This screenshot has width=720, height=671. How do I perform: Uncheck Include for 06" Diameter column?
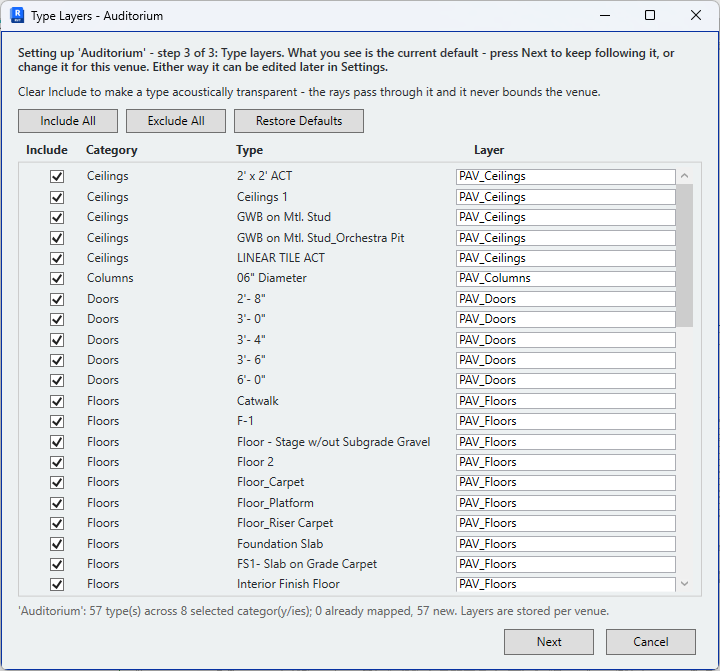(57, 278)
